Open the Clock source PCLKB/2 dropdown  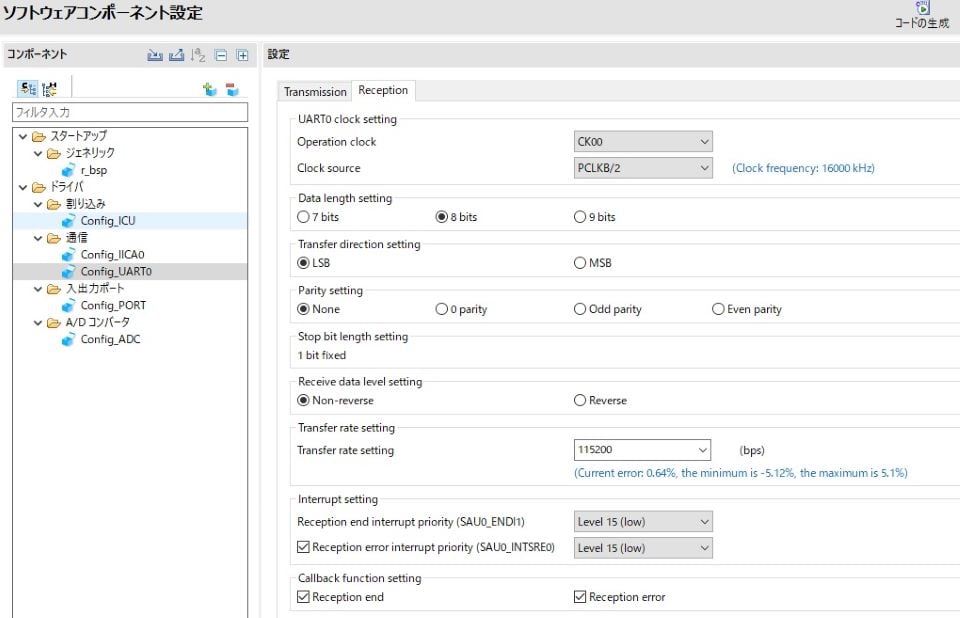[x=643, y=168]
